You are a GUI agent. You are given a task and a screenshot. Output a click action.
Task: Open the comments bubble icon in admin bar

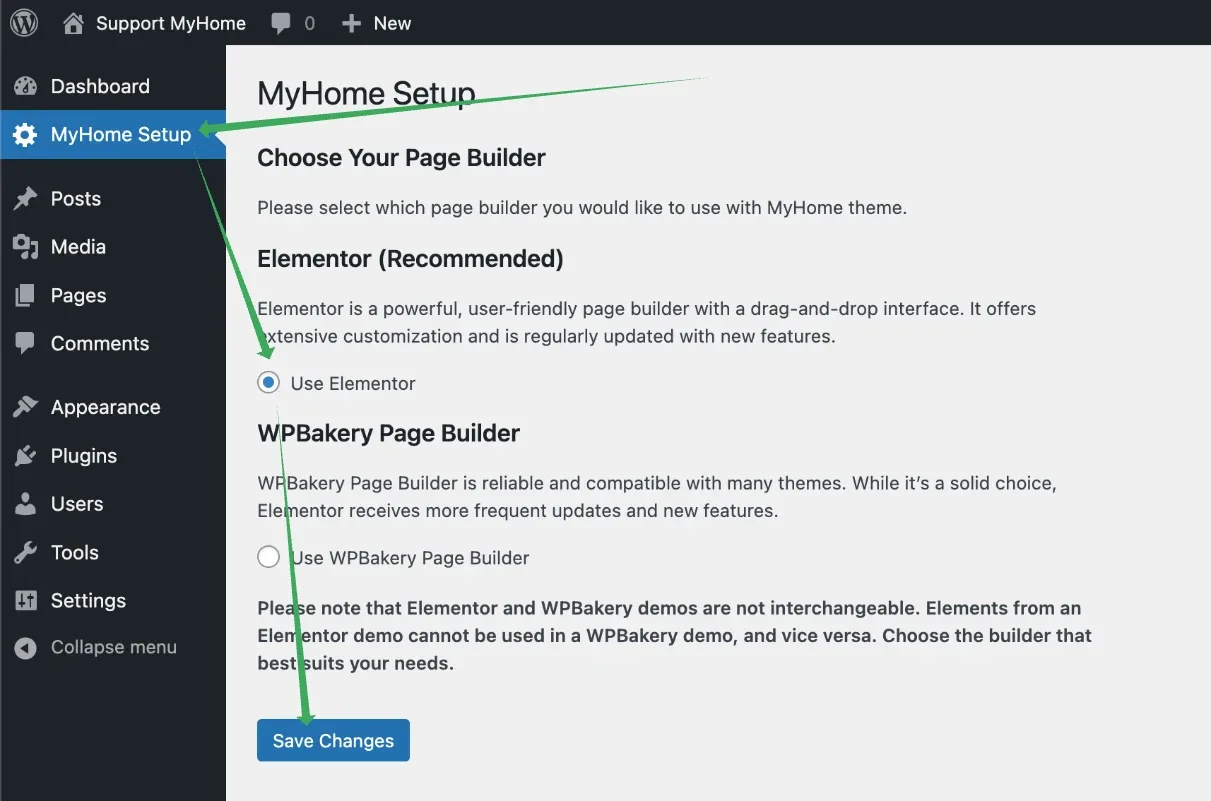[x=281, y=24]
